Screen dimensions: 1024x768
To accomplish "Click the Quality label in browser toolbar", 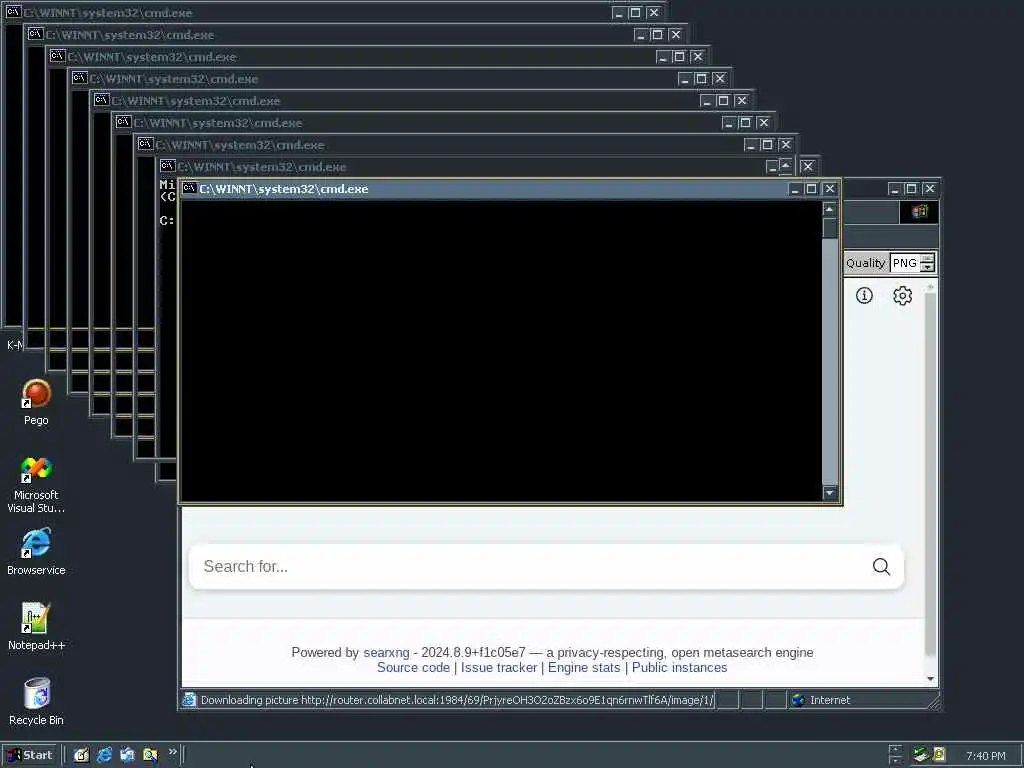I will [865, 263].
